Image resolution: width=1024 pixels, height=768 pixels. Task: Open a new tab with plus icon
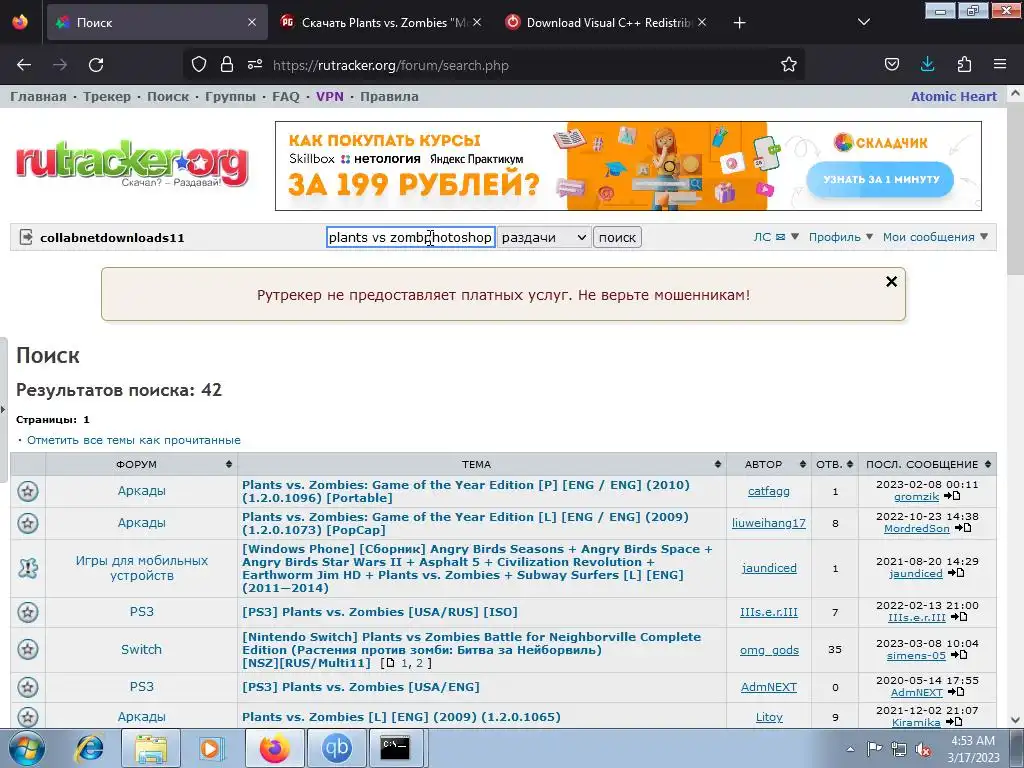point(739,23)
